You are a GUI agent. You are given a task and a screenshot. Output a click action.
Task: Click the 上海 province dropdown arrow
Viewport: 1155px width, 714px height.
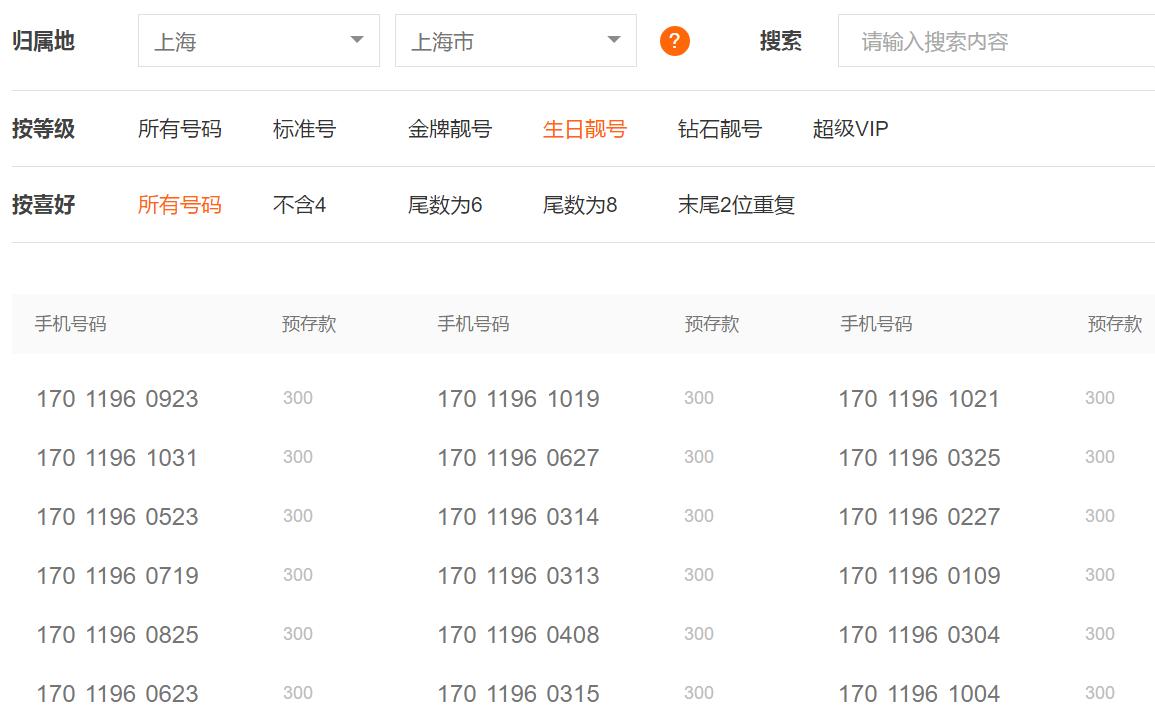(357, 41)
